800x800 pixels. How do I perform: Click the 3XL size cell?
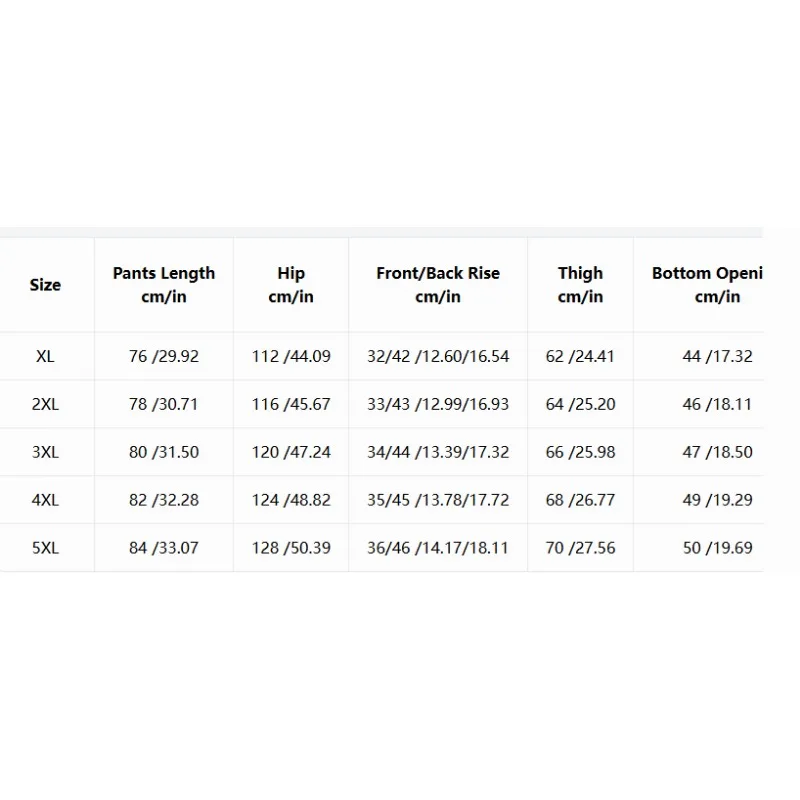pos(45,452)
